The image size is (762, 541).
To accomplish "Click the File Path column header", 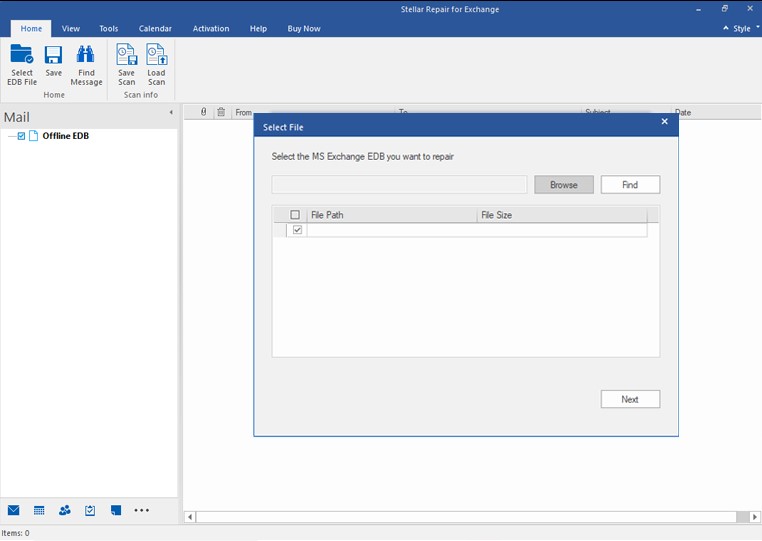I will tap(392, 215).
